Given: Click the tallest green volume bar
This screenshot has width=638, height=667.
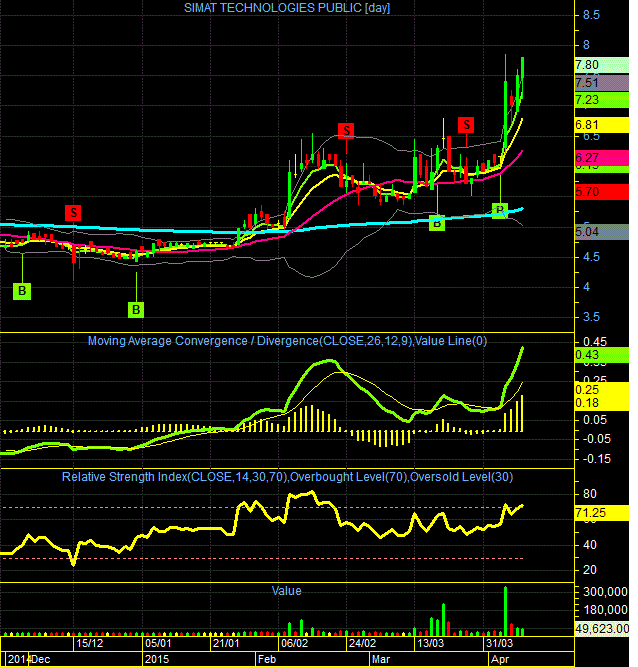Looking at the screenshot, I should (505, 611).
